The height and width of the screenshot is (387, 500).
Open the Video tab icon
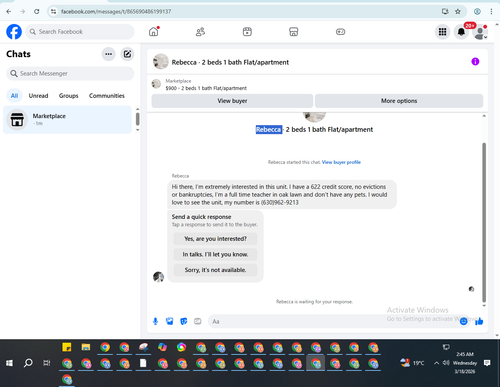tap(247, 32)
